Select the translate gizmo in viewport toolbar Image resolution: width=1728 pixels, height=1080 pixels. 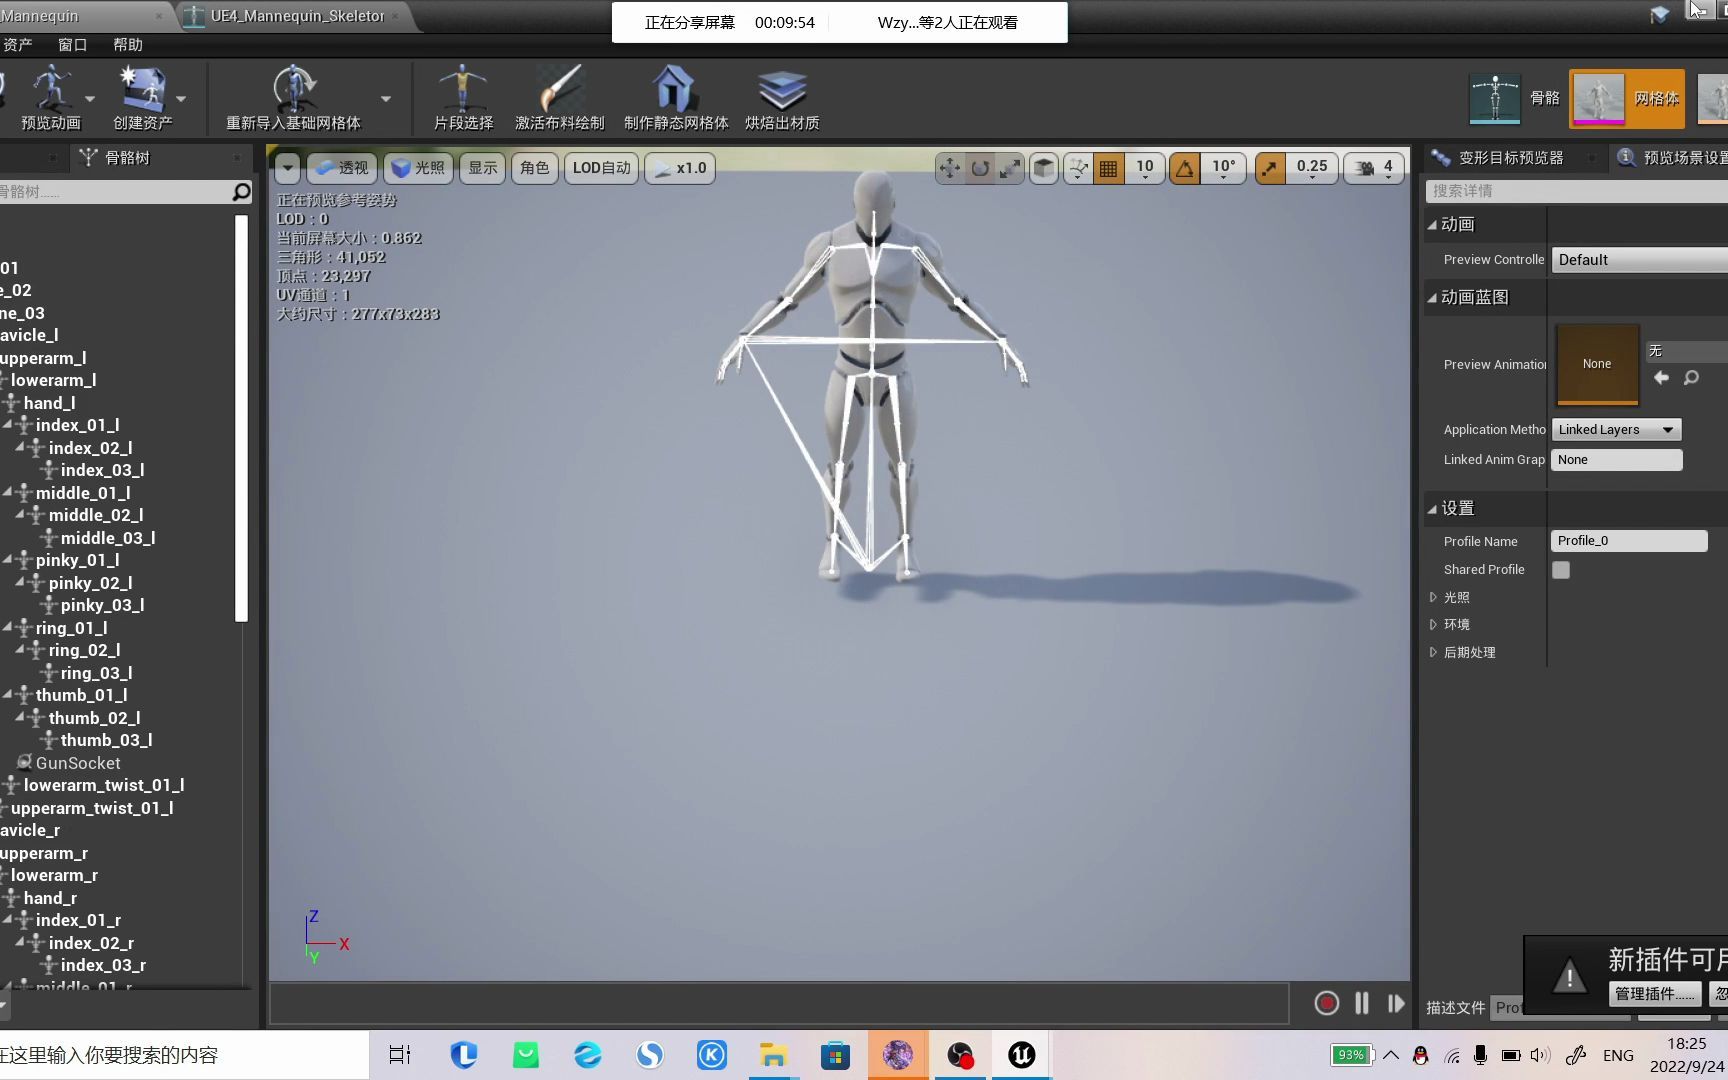pyautogui.click(x=948, y=168)
